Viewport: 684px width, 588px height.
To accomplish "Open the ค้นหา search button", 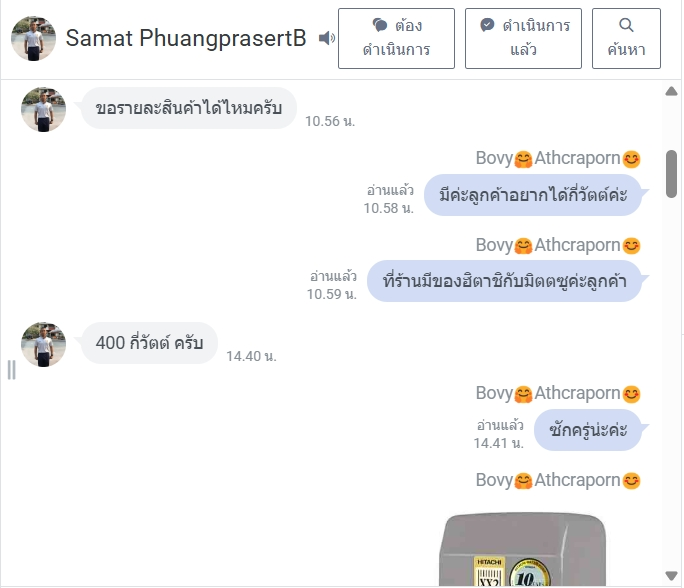I will (x=626, y=38).
